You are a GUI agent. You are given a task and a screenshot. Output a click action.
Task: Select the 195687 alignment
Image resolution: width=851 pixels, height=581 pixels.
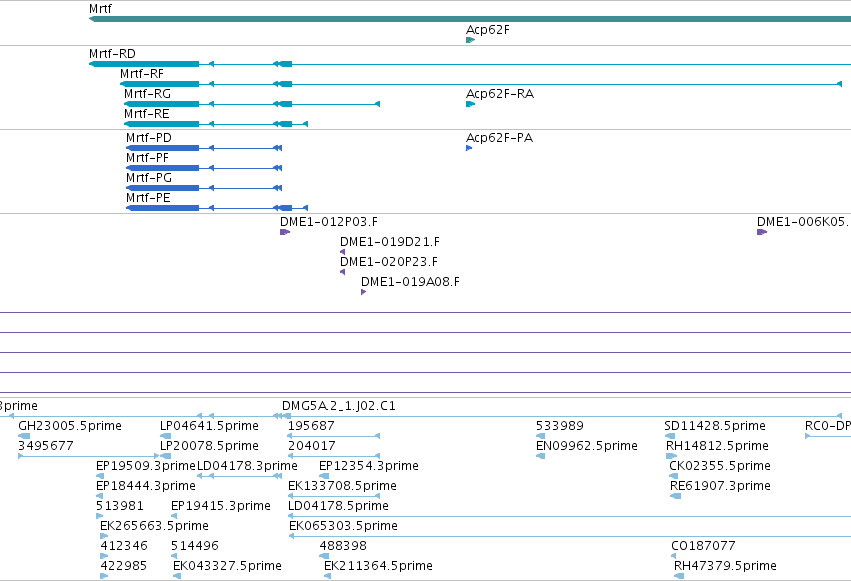coord(334,436)
